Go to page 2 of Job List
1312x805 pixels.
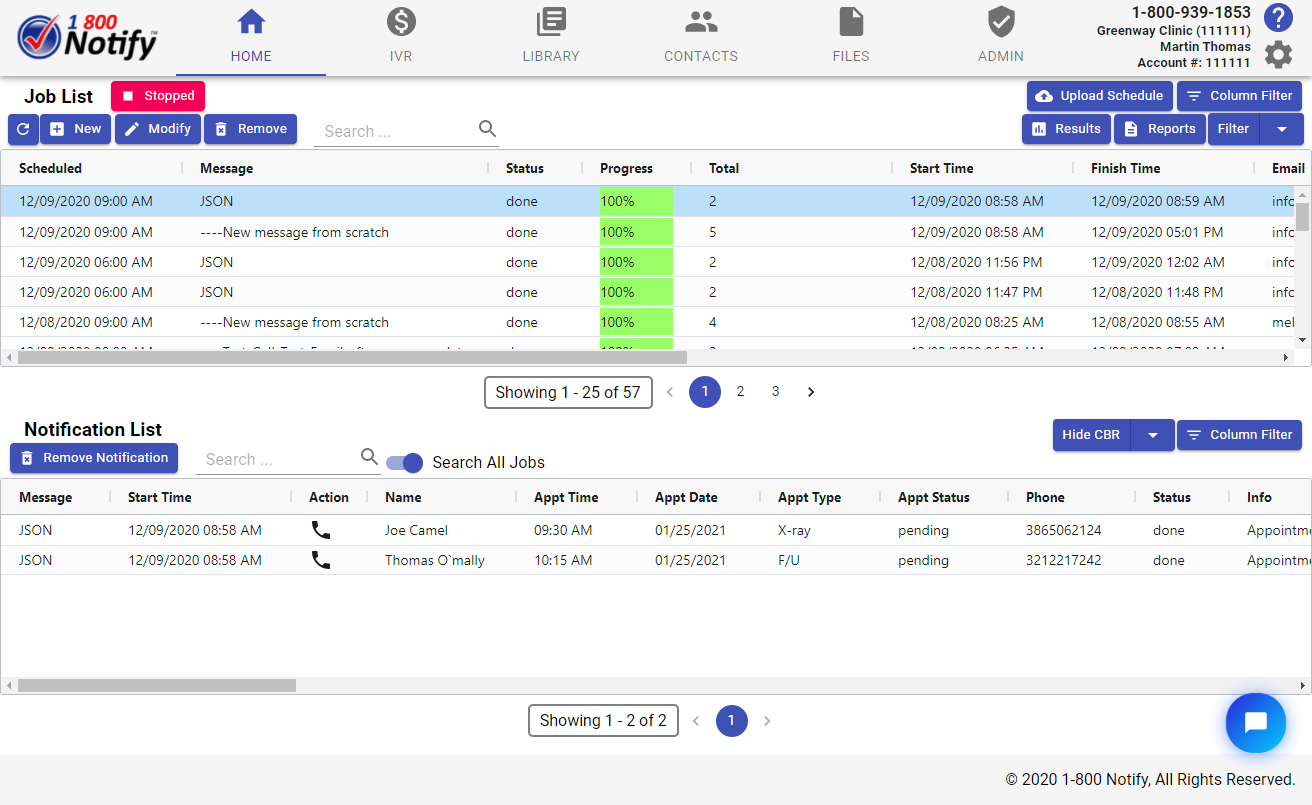point(740,392)
